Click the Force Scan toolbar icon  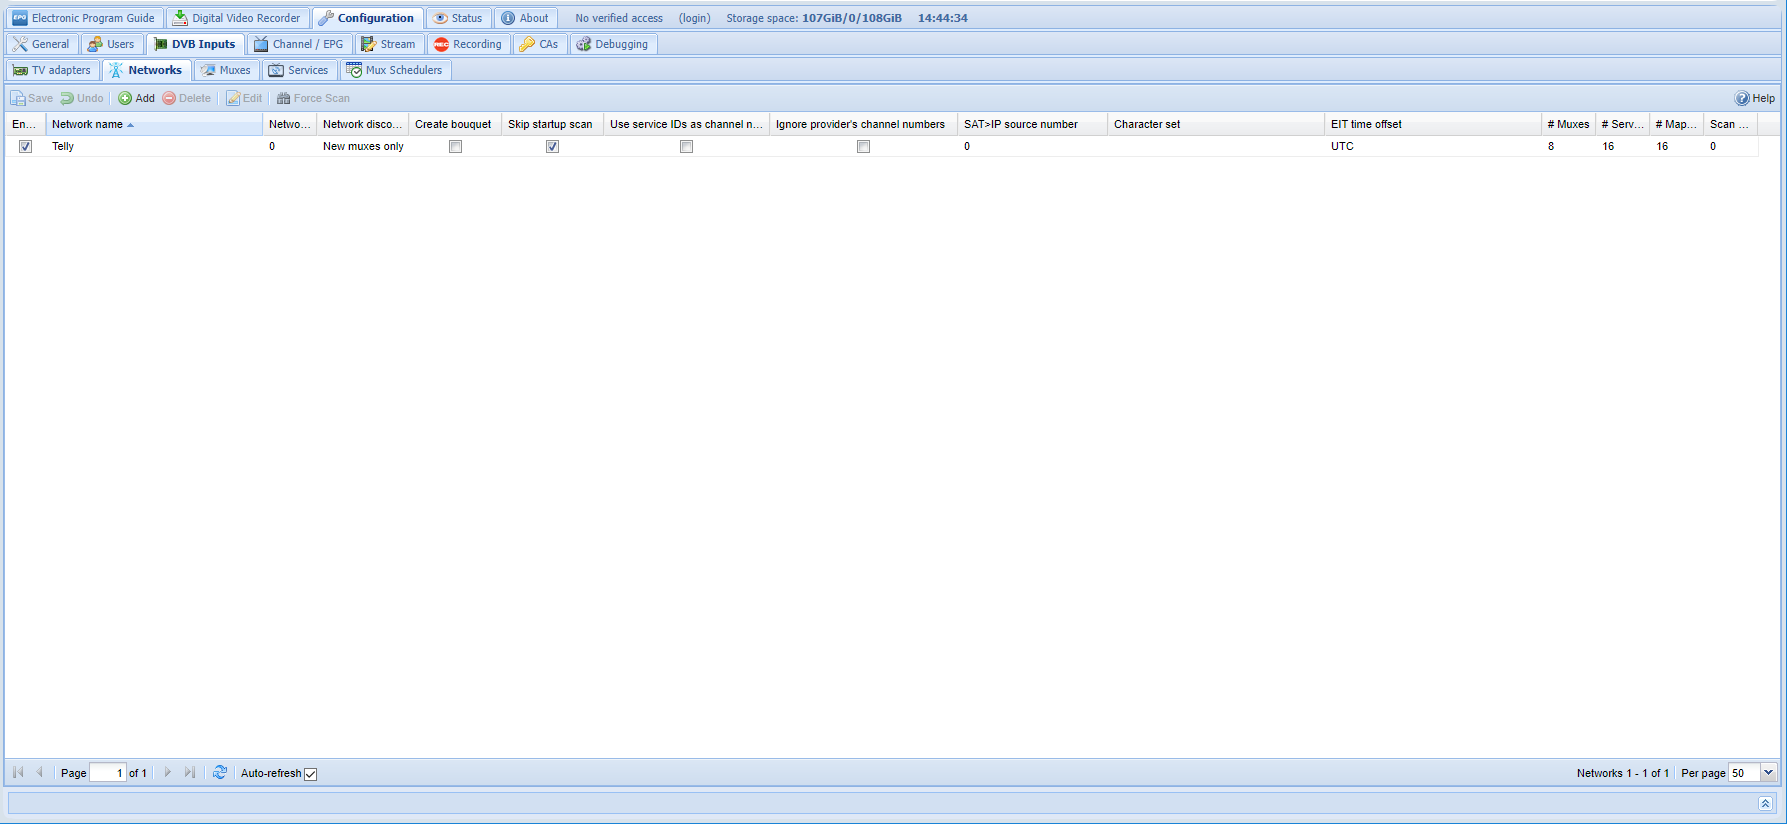tap(284, 98)
